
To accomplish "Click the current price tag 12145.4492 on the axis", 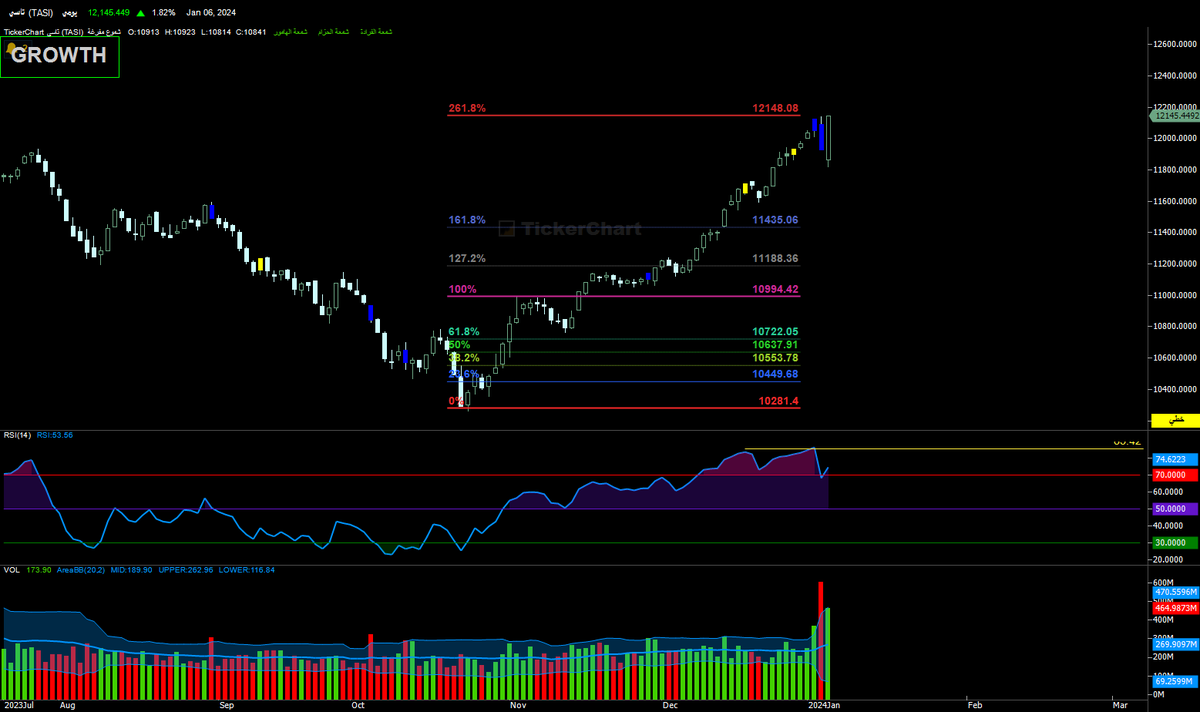I will point(1176,116).
